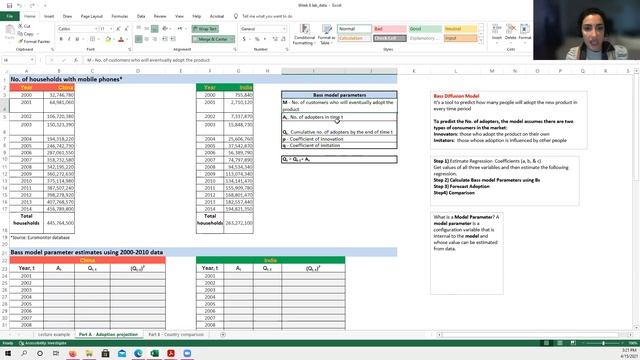Align text to top

click(139, 29)
